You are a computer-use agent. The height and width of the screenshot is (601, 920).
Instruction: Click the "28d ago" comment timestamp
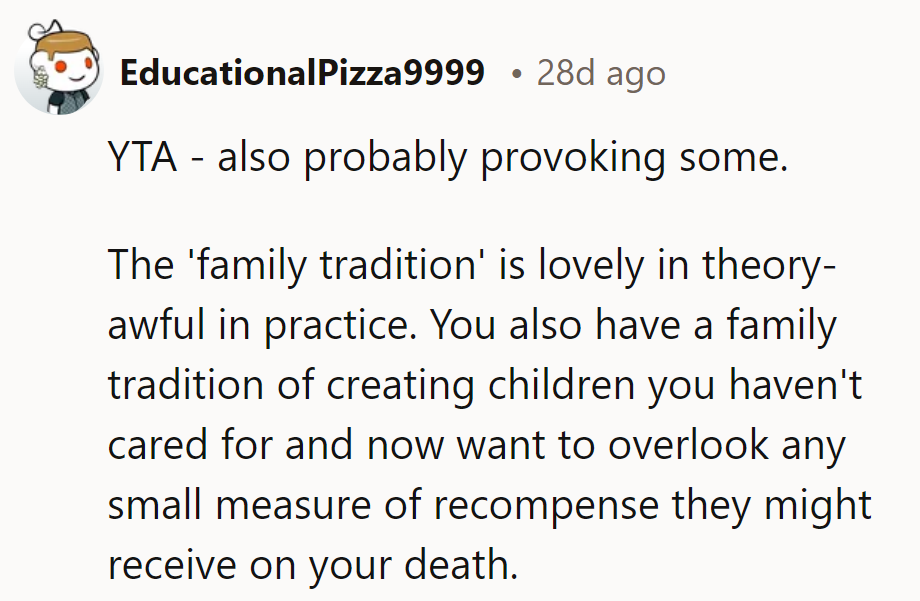[x=601, y=73]
